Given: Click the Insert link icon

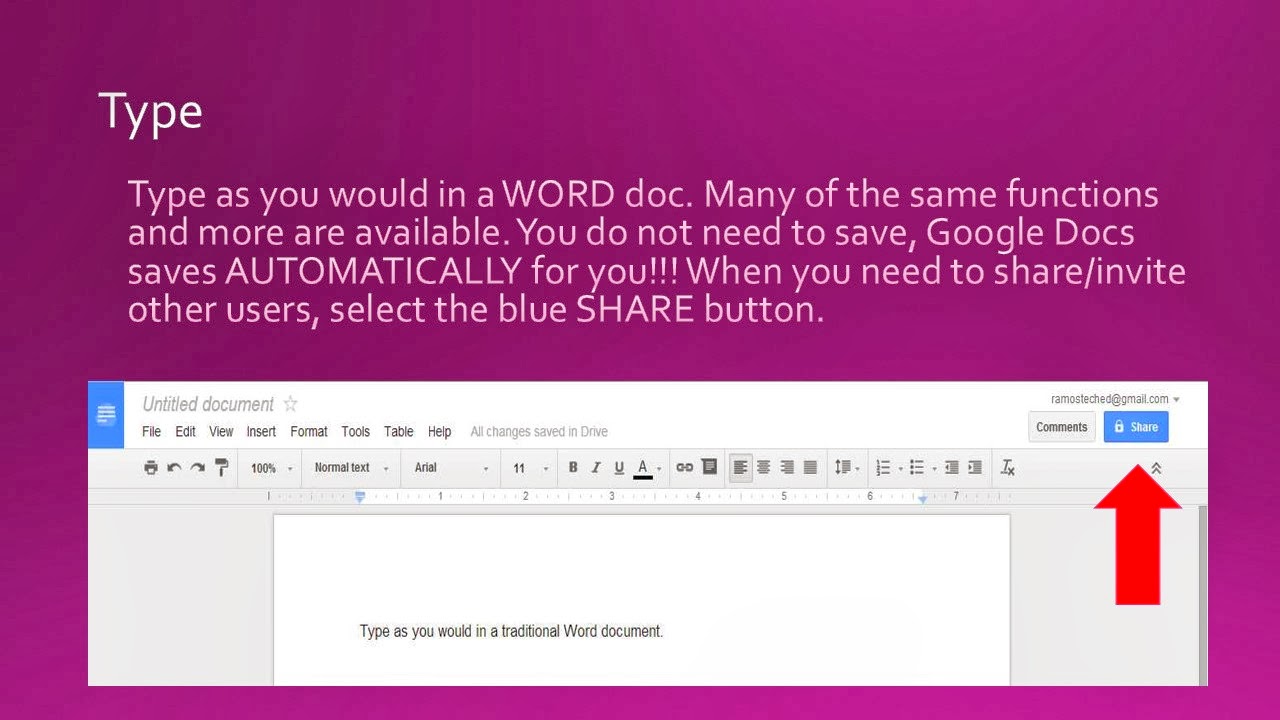Looking at the screenshot, I should (685, 467).
